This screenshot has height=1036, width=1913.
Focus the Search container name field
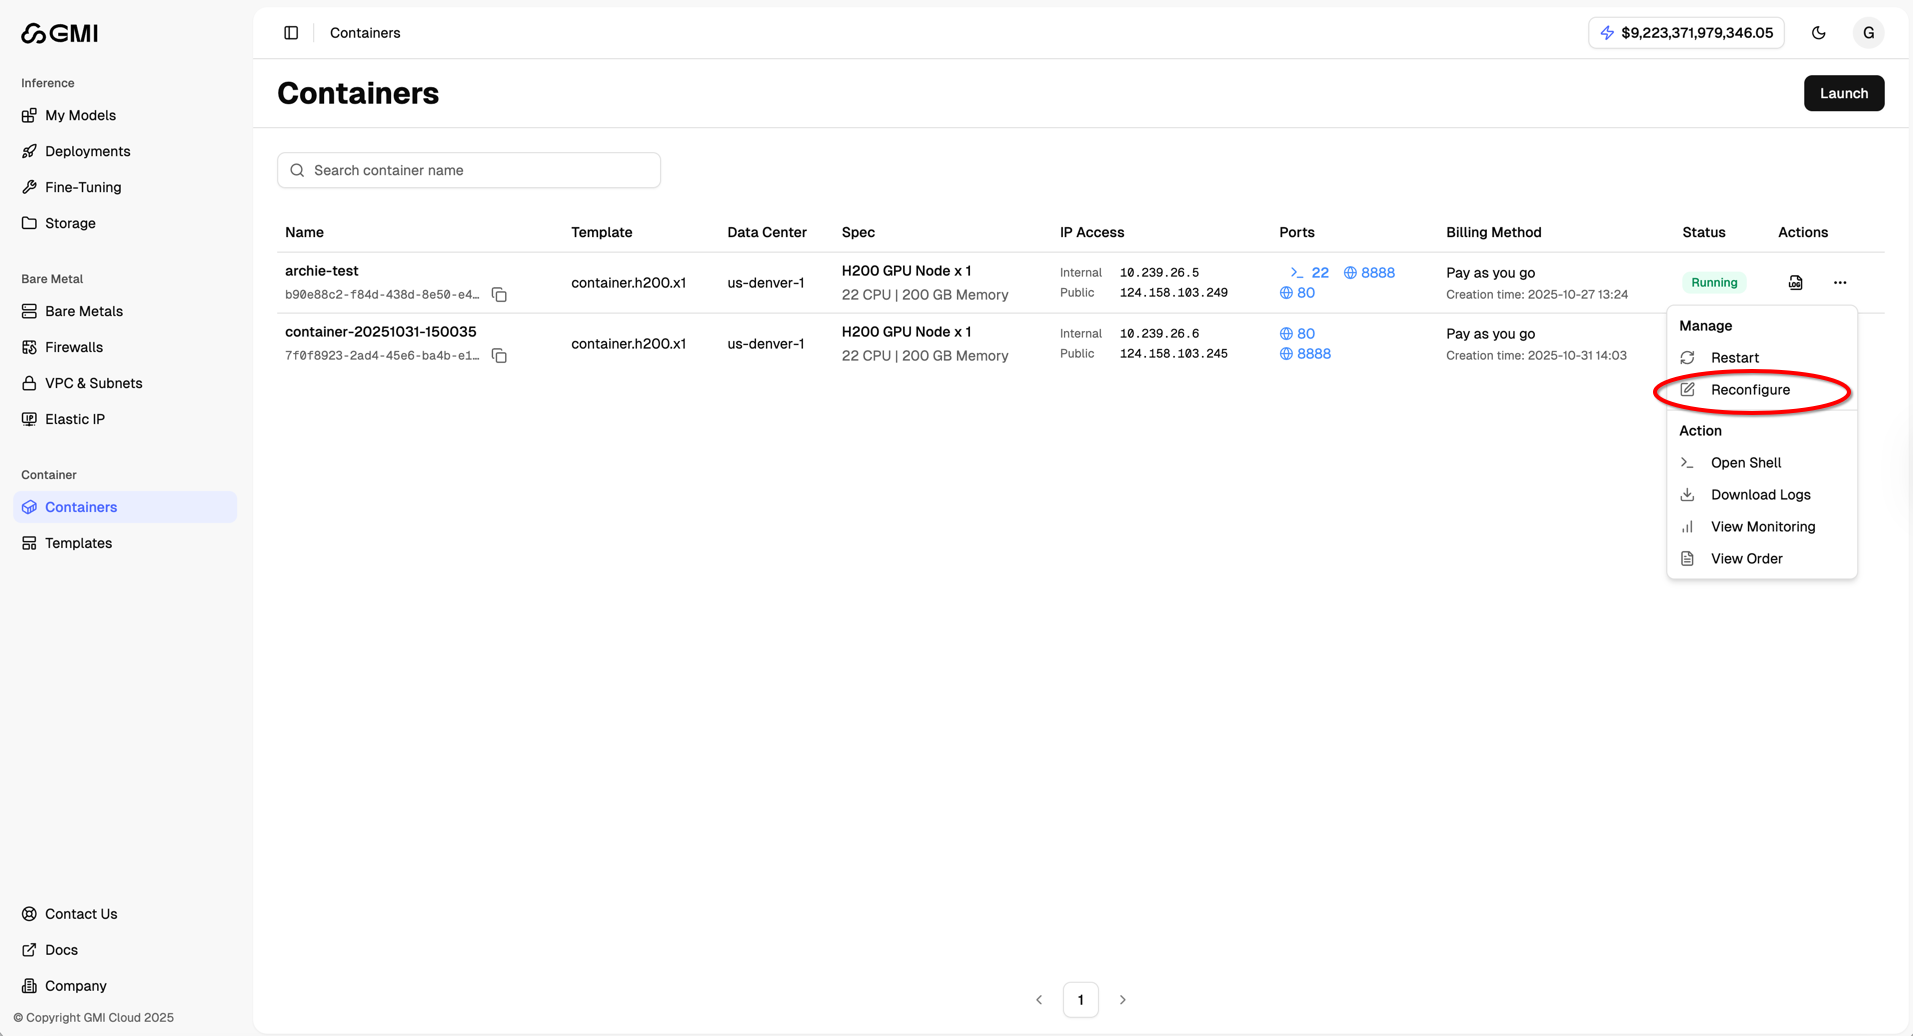coord(468,170)
